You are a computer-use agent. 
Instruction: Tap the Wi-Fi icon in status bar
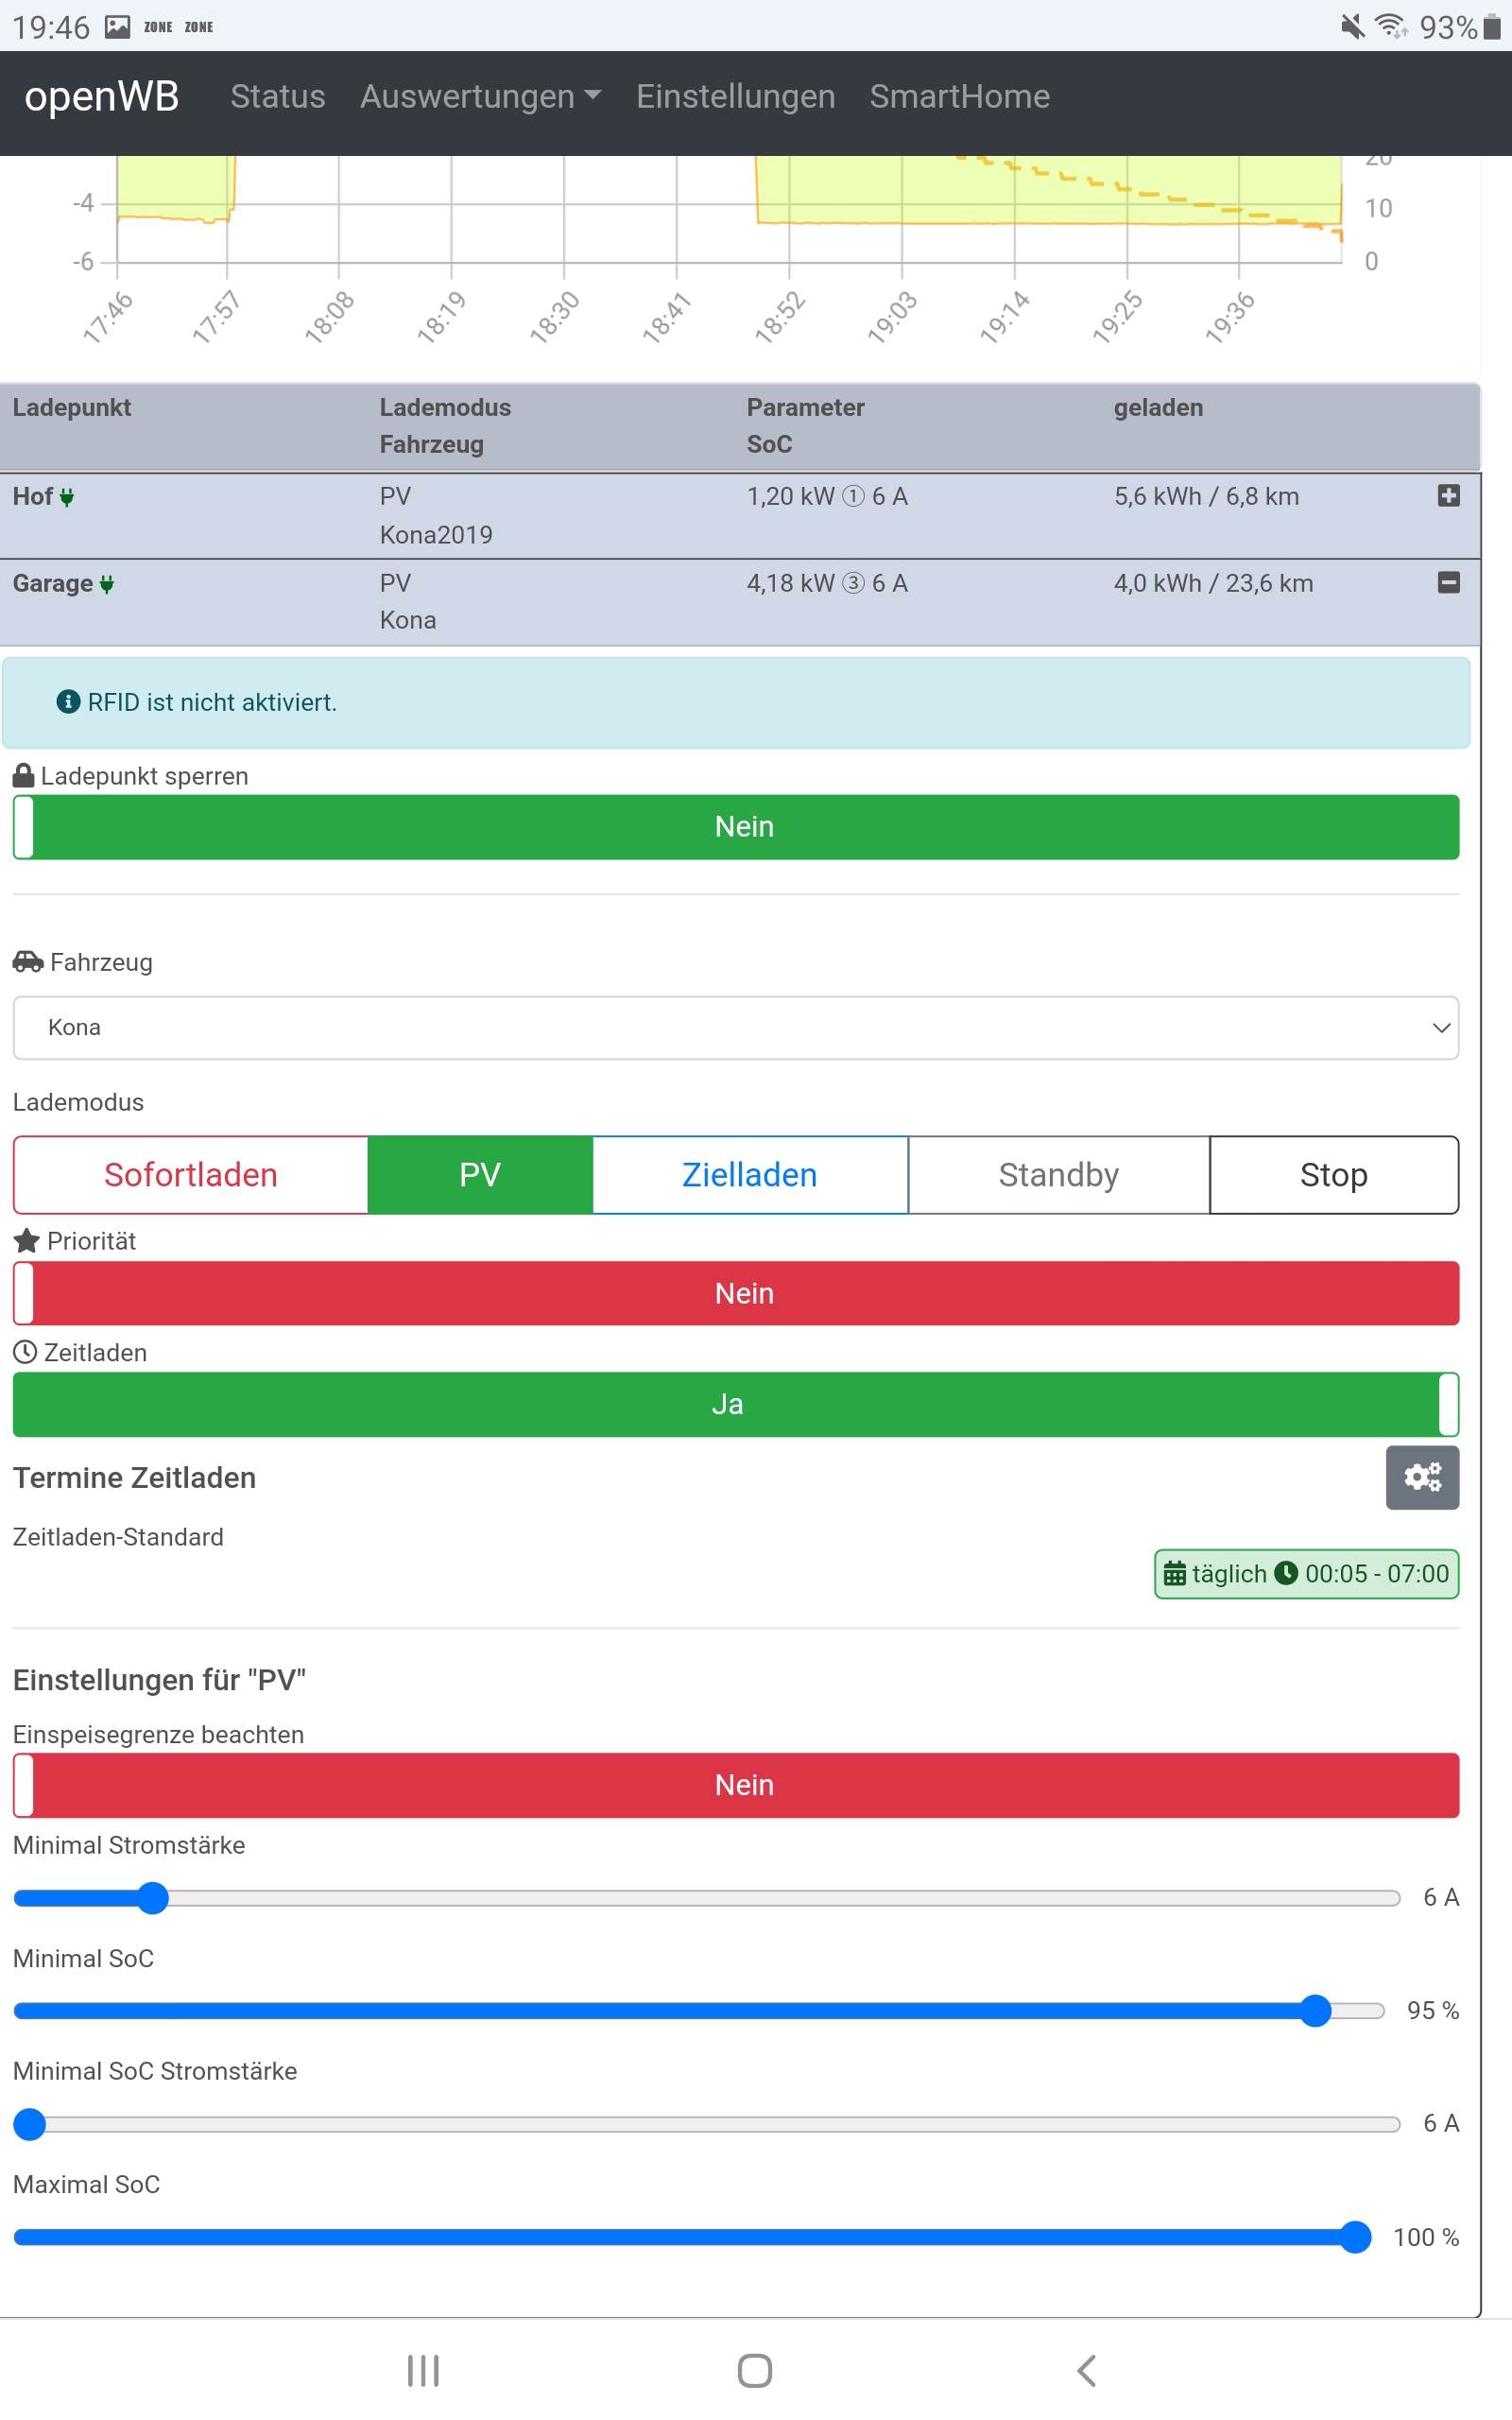(1391, 26)
